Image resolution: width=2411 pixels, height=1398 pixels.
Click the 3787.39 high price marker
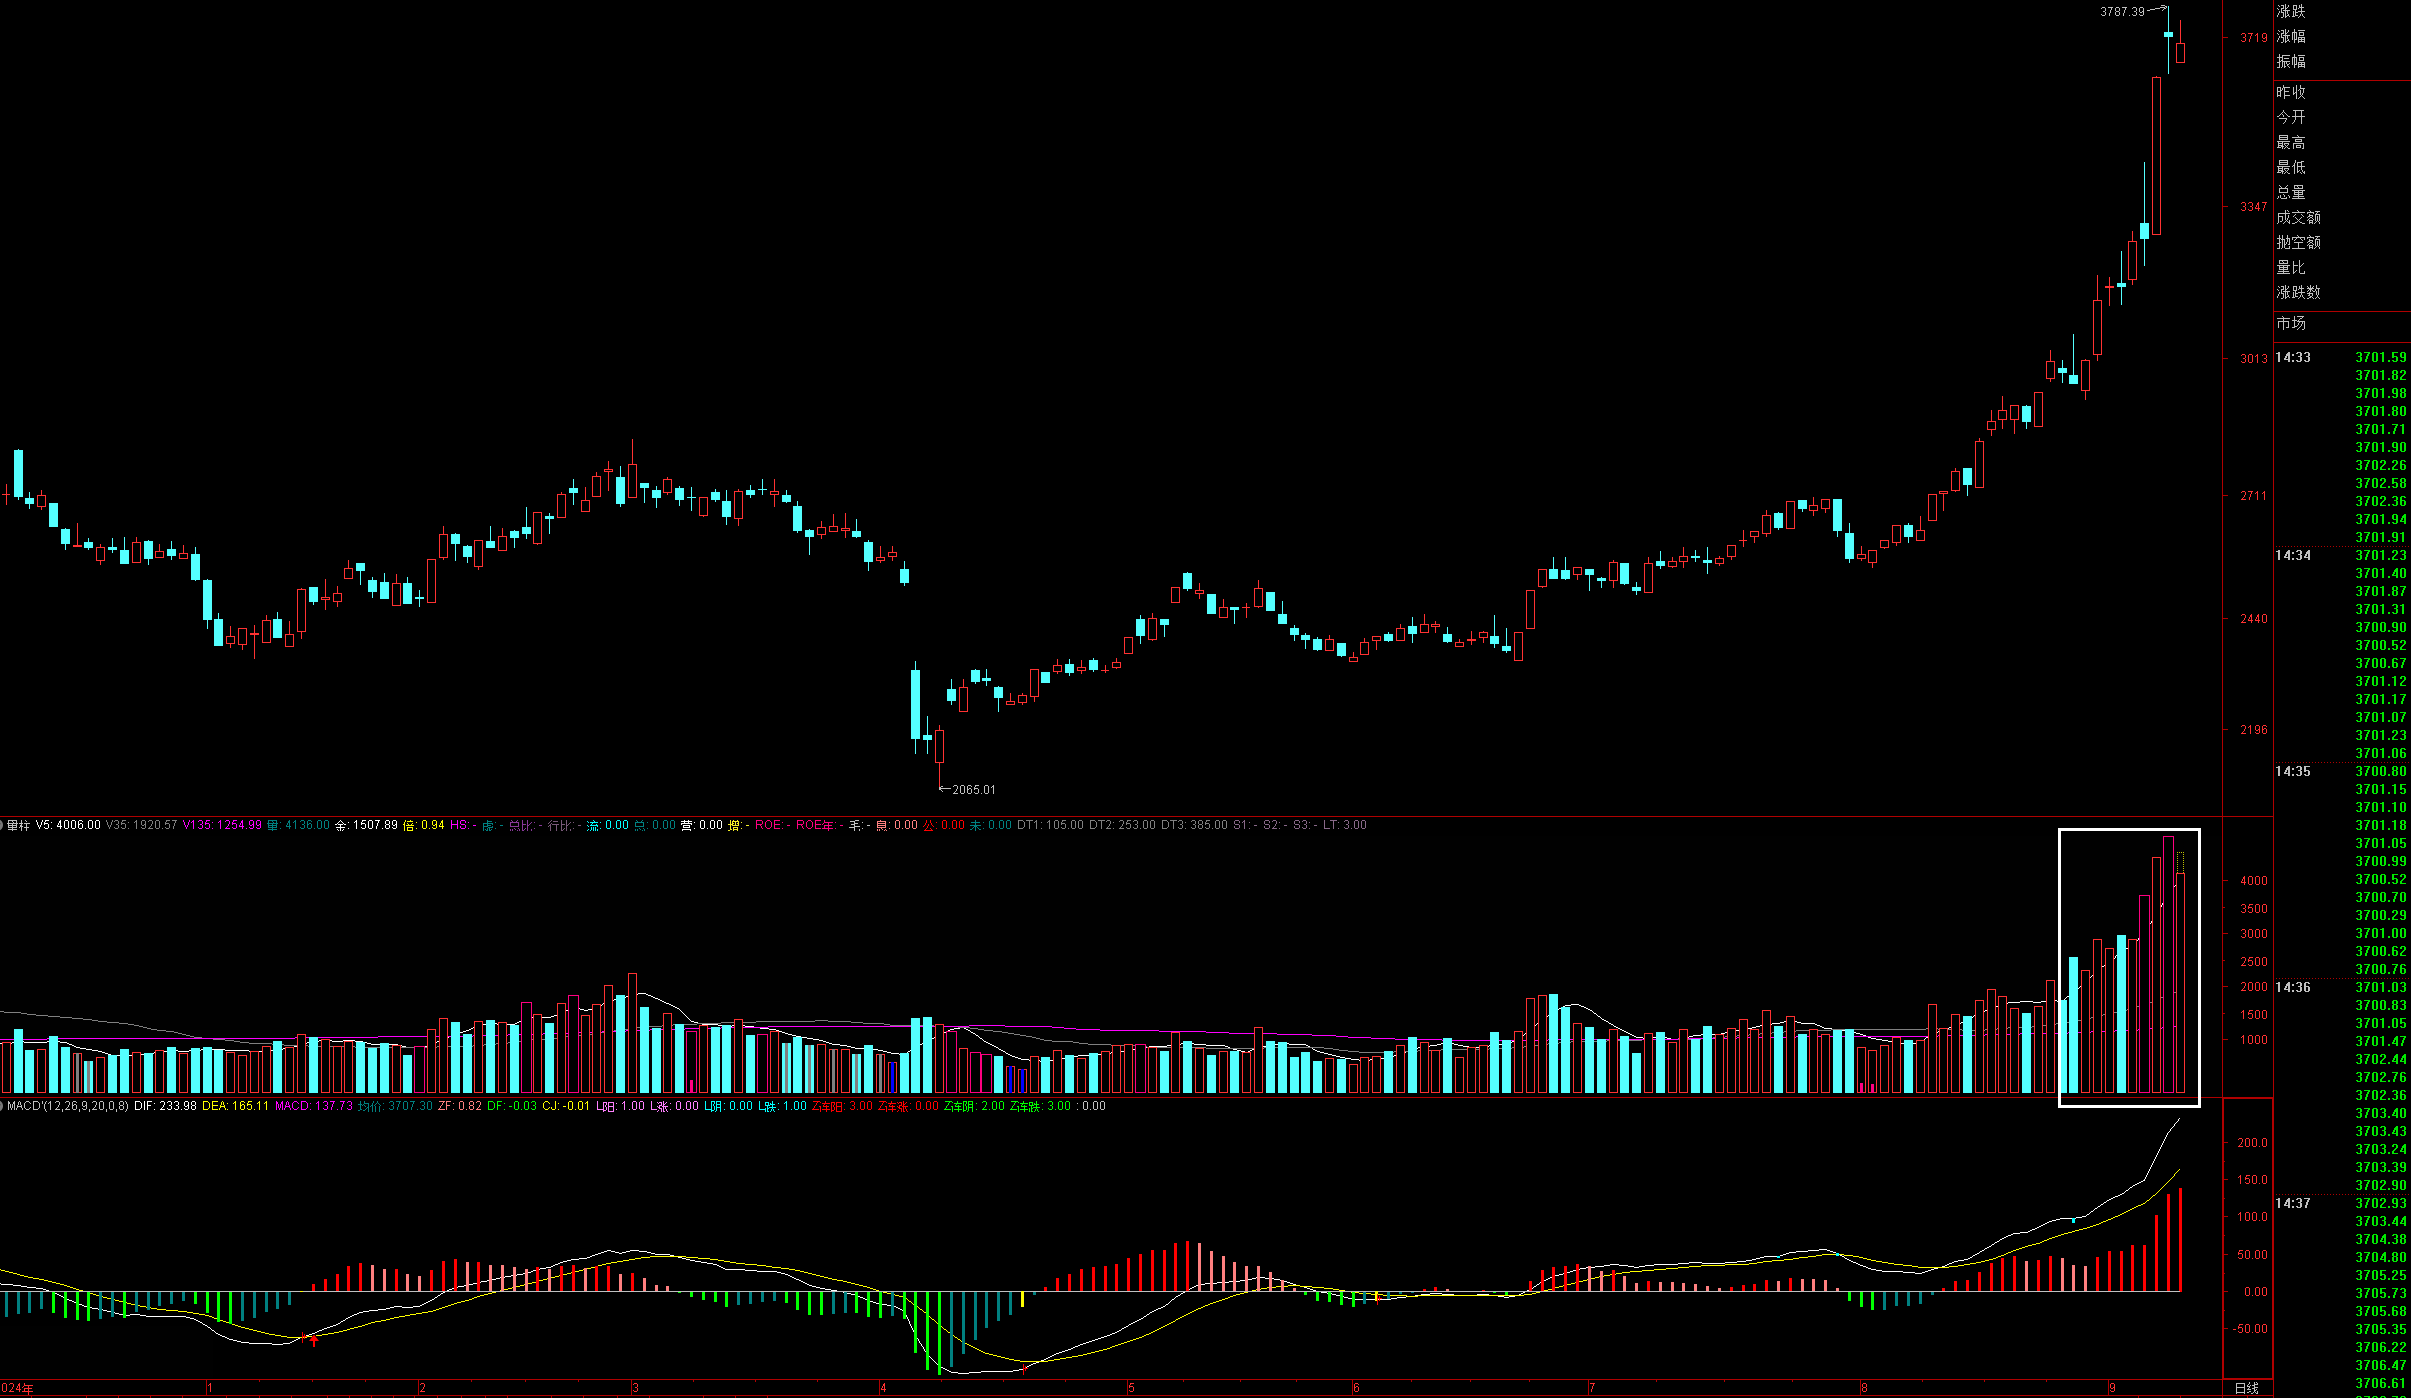[x=2122, y=12]
